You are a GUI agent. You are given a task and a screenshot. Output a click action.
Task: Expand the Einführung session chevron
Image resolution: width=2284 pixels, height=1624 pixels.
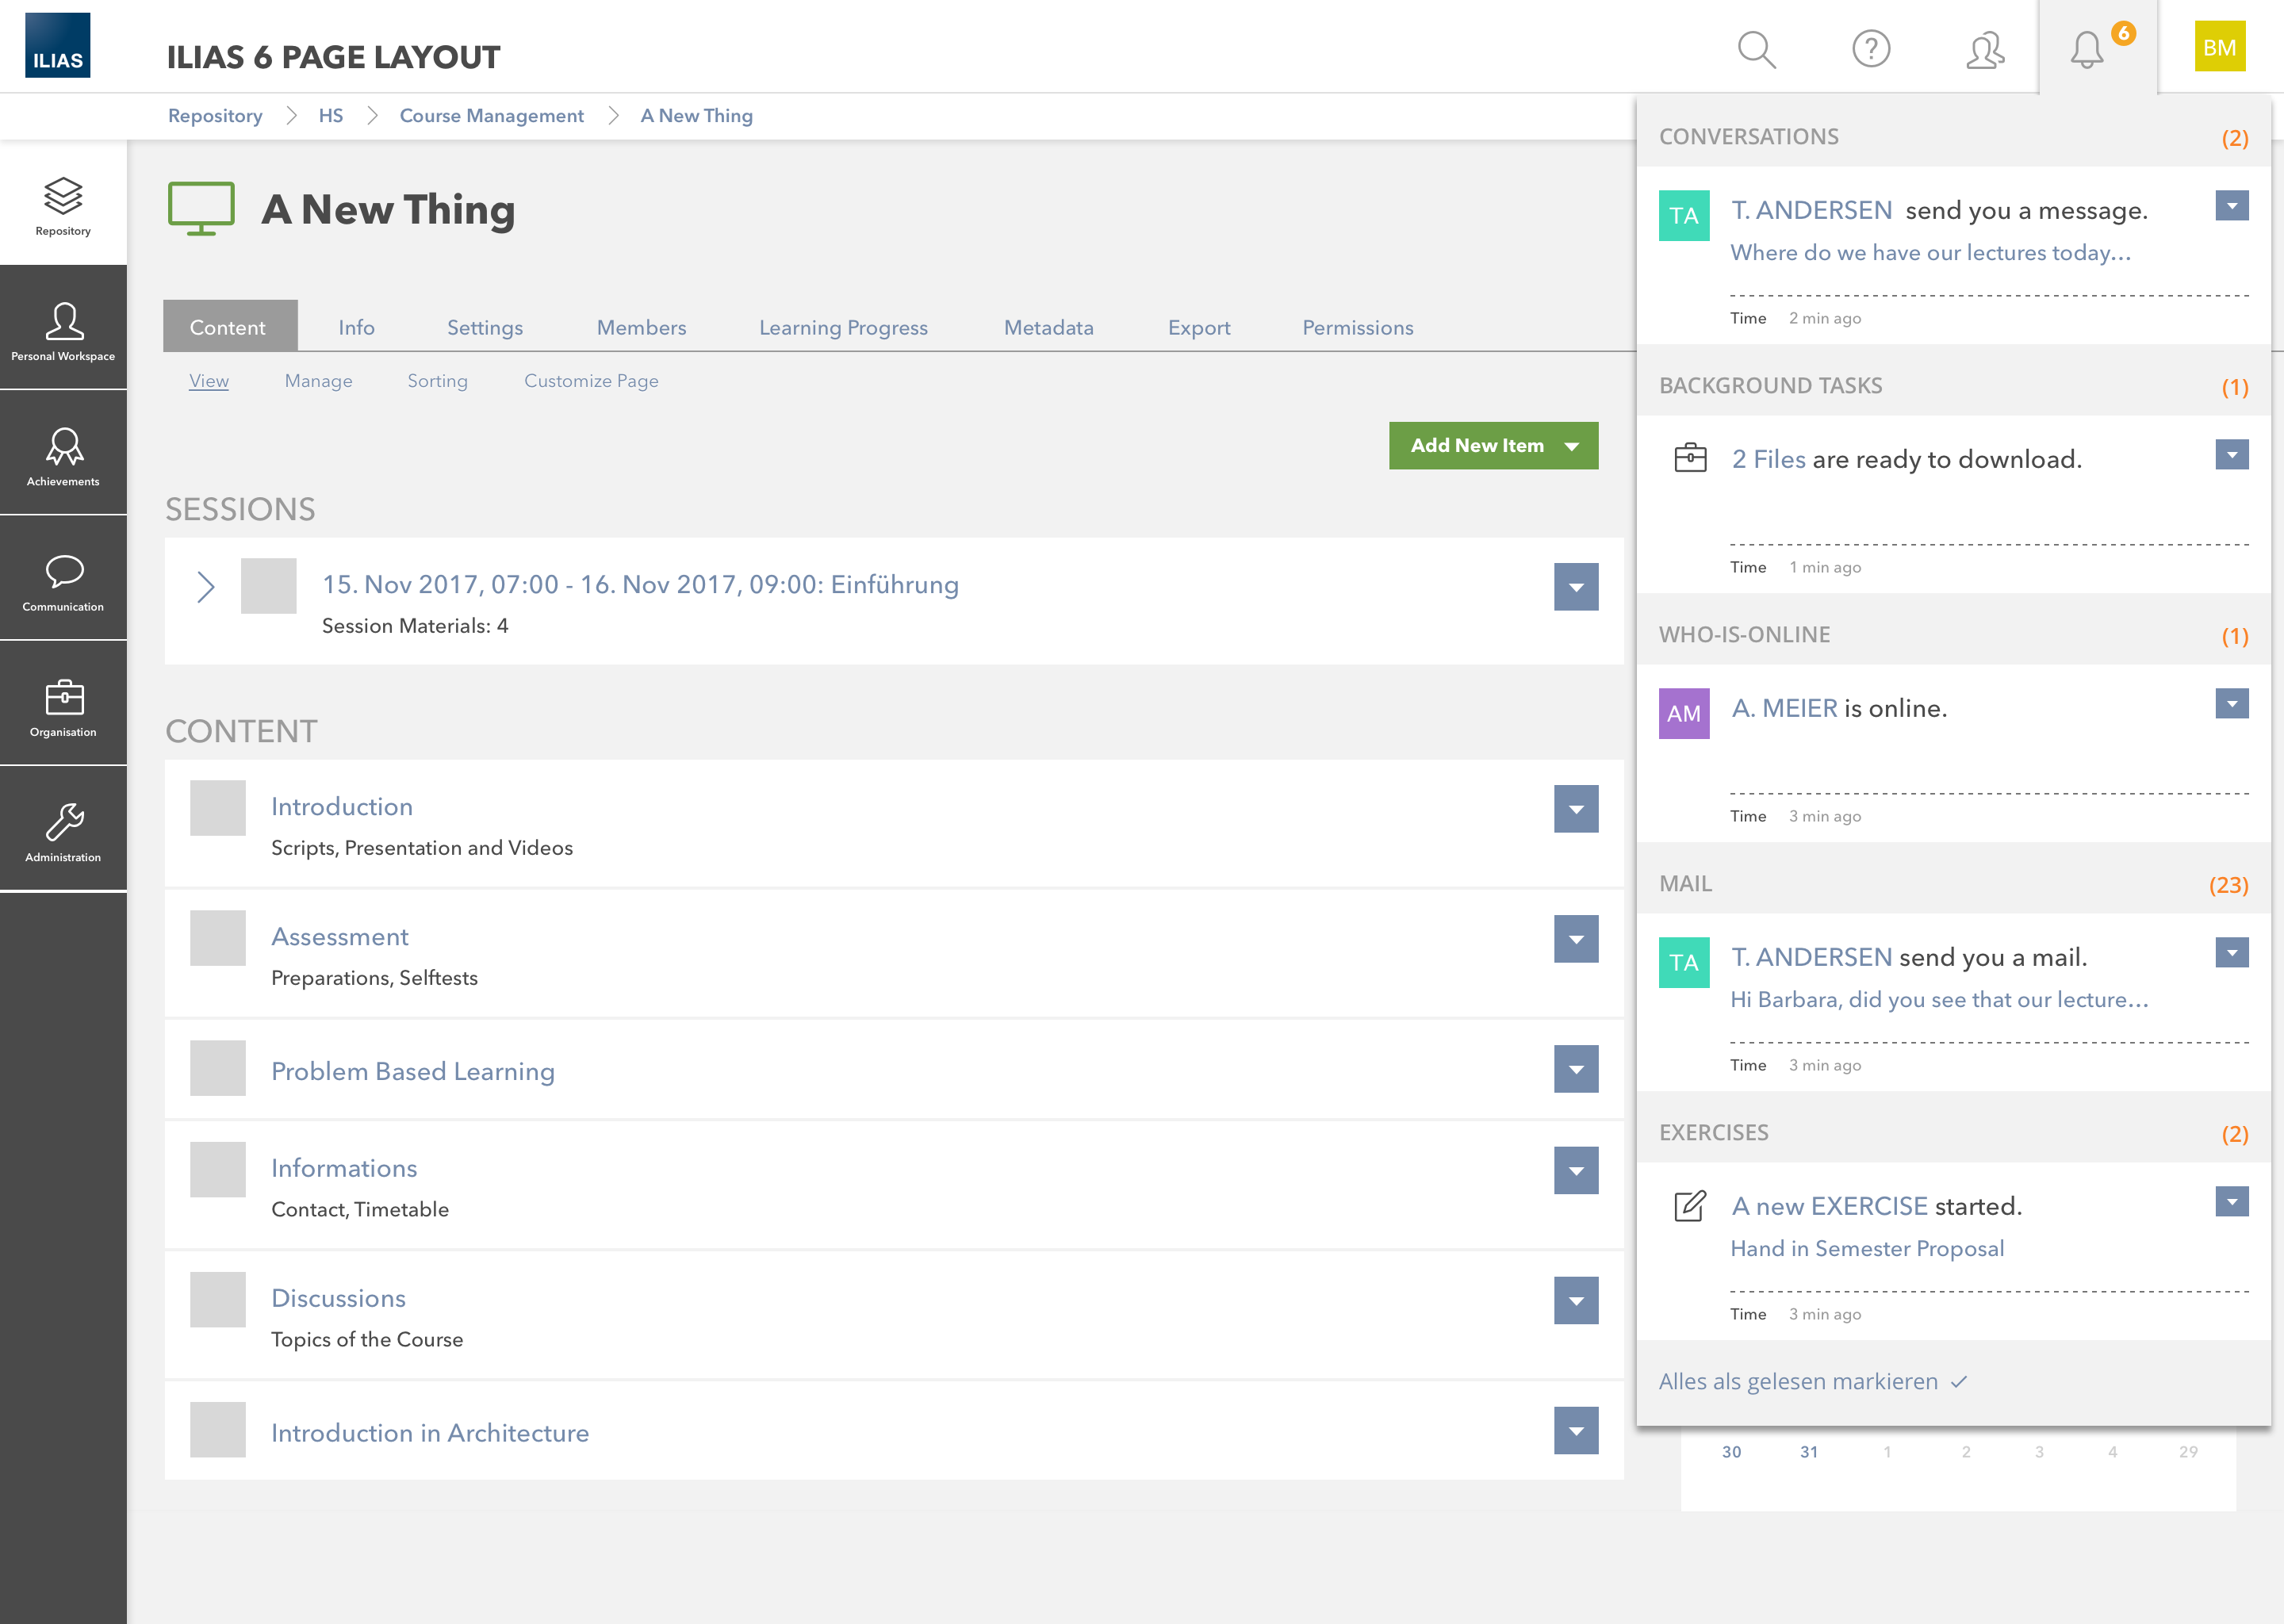205,587
